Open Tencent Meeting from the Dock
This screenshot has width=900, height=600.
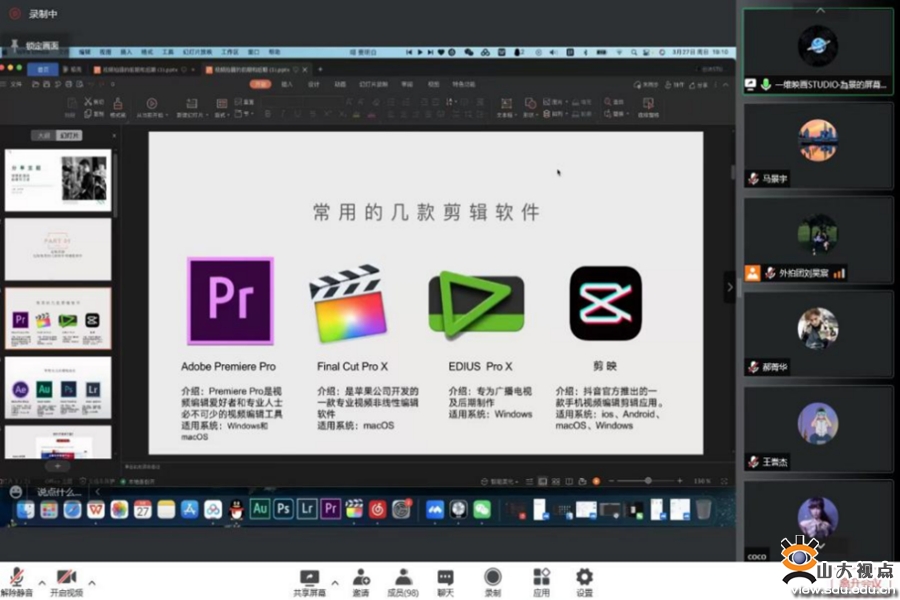[x=435, y=509]
